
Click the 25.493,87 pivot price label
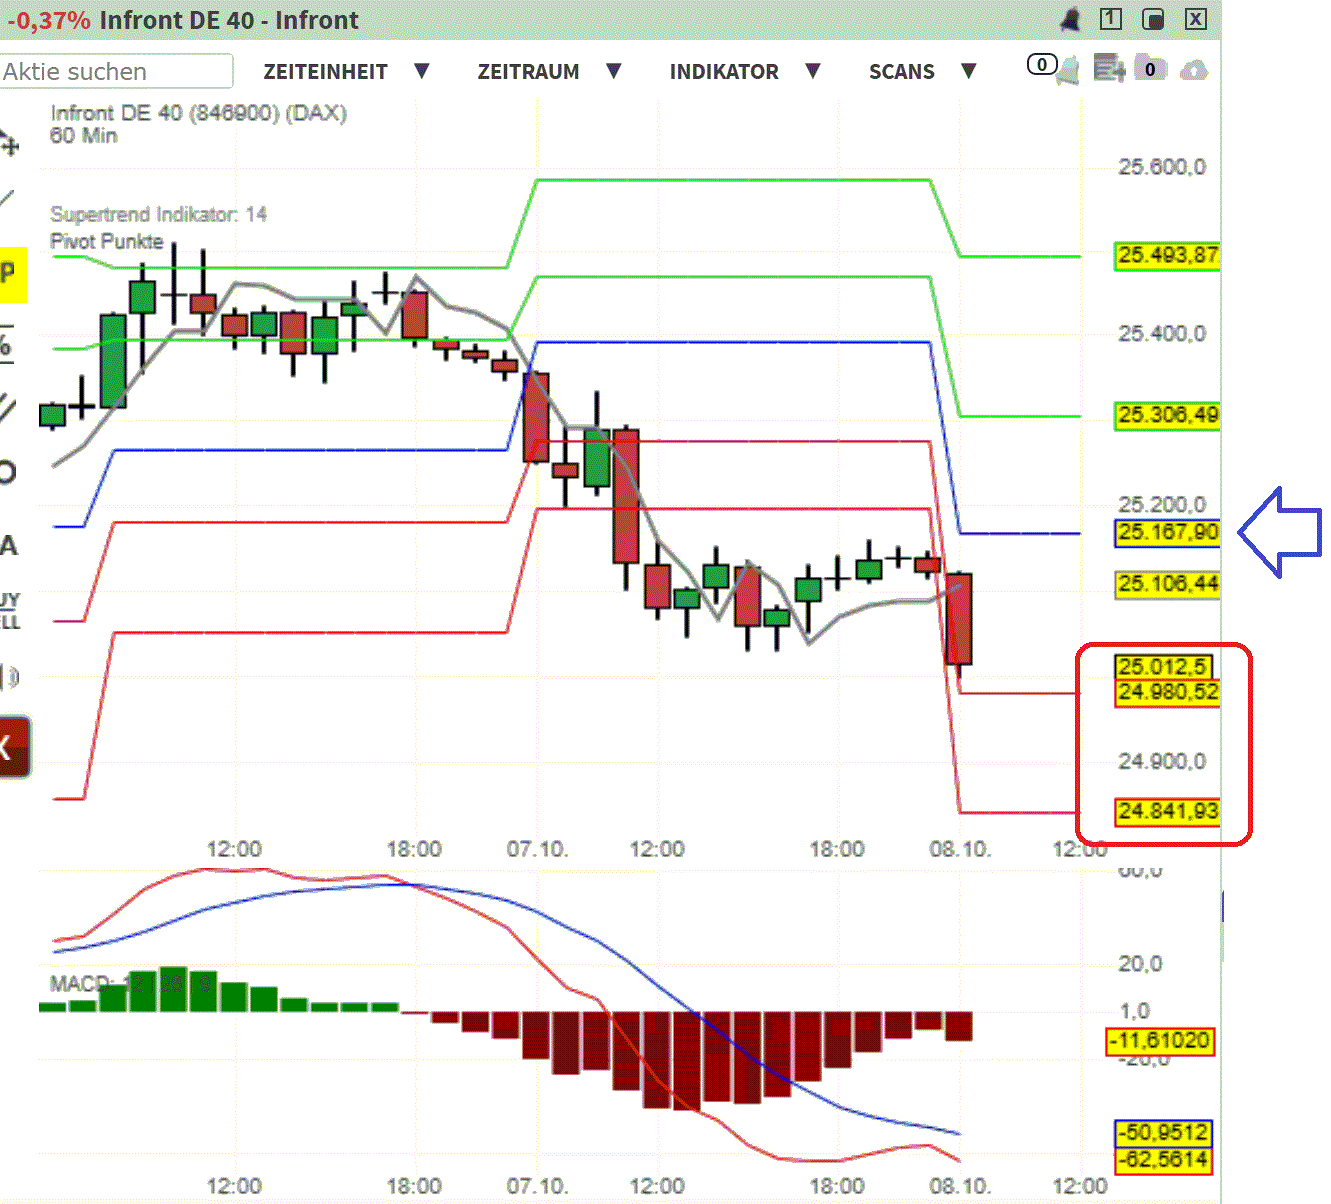click(1167, 255)
